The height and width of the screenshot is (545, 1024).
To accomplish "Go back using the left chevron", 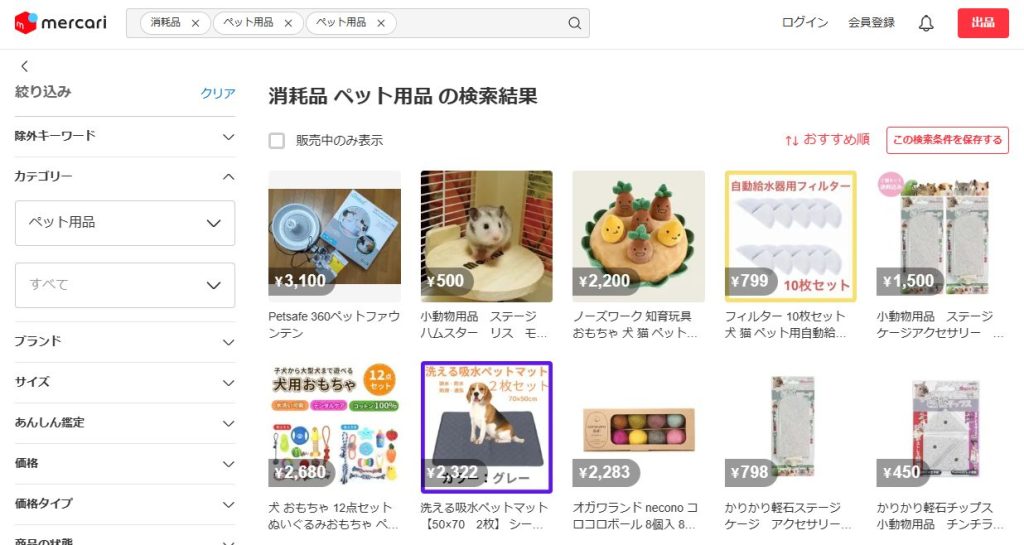I will click(x=24, y=66).
